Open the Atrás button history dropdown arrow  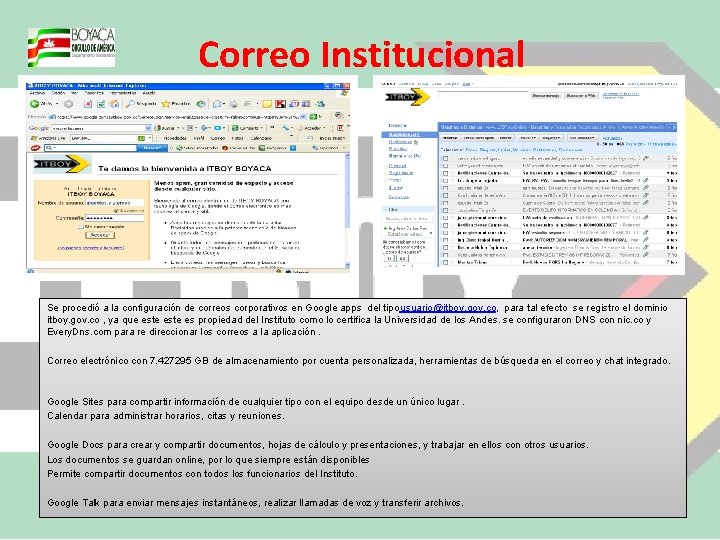click(x=57, y=104)
